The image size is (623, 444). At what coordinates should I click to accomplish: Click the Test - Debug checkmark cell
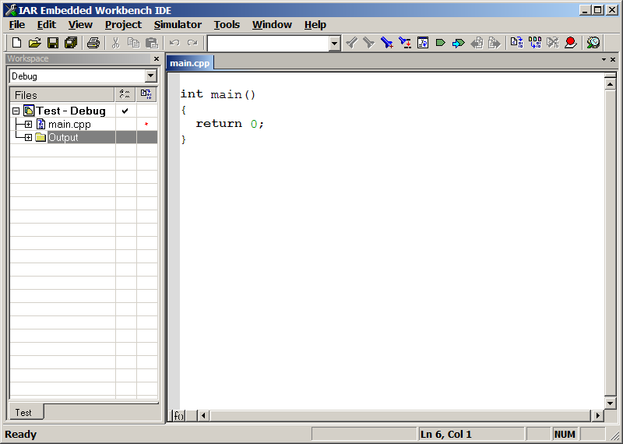coord(125,111)
